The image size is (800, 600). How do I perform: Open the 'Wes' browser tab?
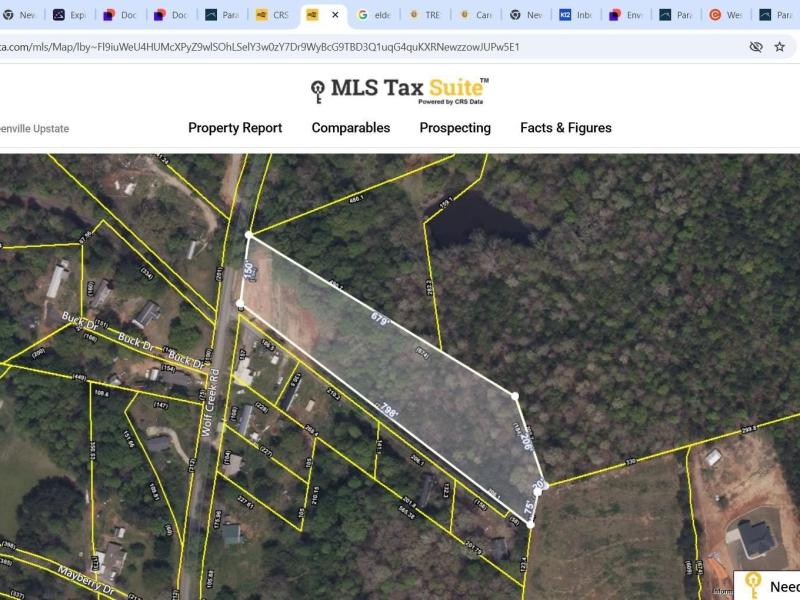point(725,15)
